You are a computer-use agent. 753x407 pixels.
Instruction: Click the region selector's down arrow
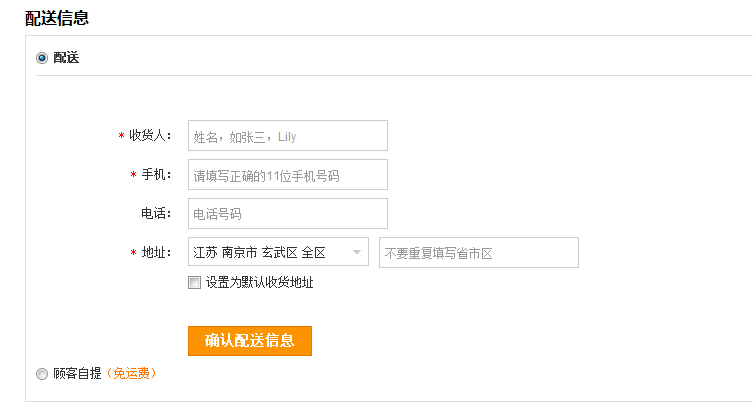coord(357,253)
